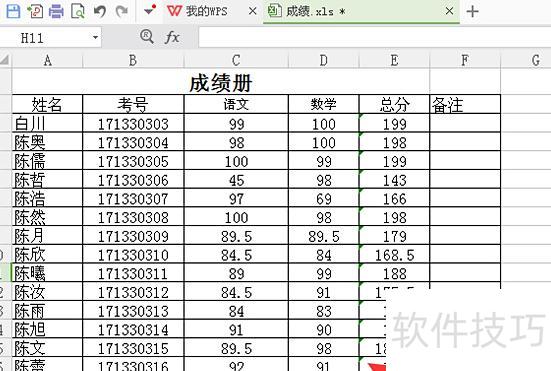Close the 成绩.xls tab

point(449,11)
